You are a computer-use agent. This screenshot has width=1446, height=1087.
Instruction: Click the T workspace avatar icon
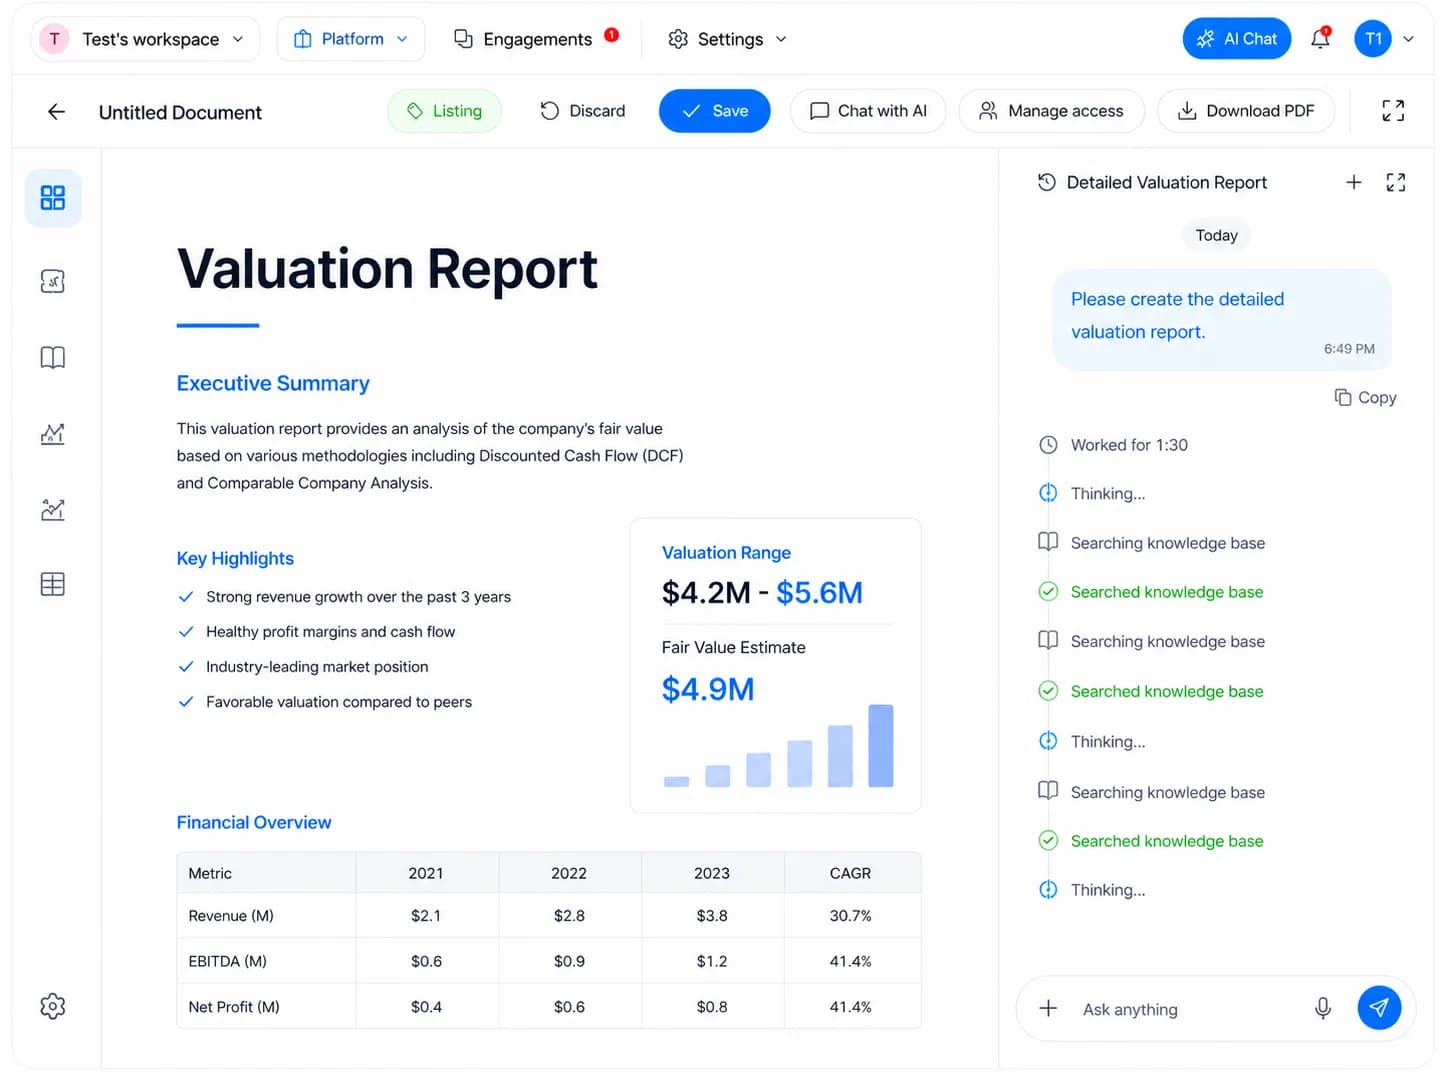[x=54, y=39]
